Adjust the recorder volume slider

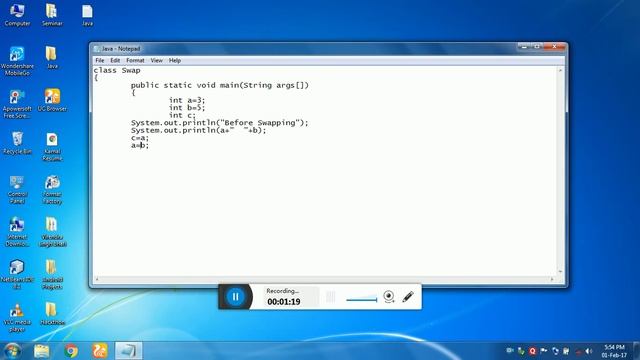coord(362,299)
